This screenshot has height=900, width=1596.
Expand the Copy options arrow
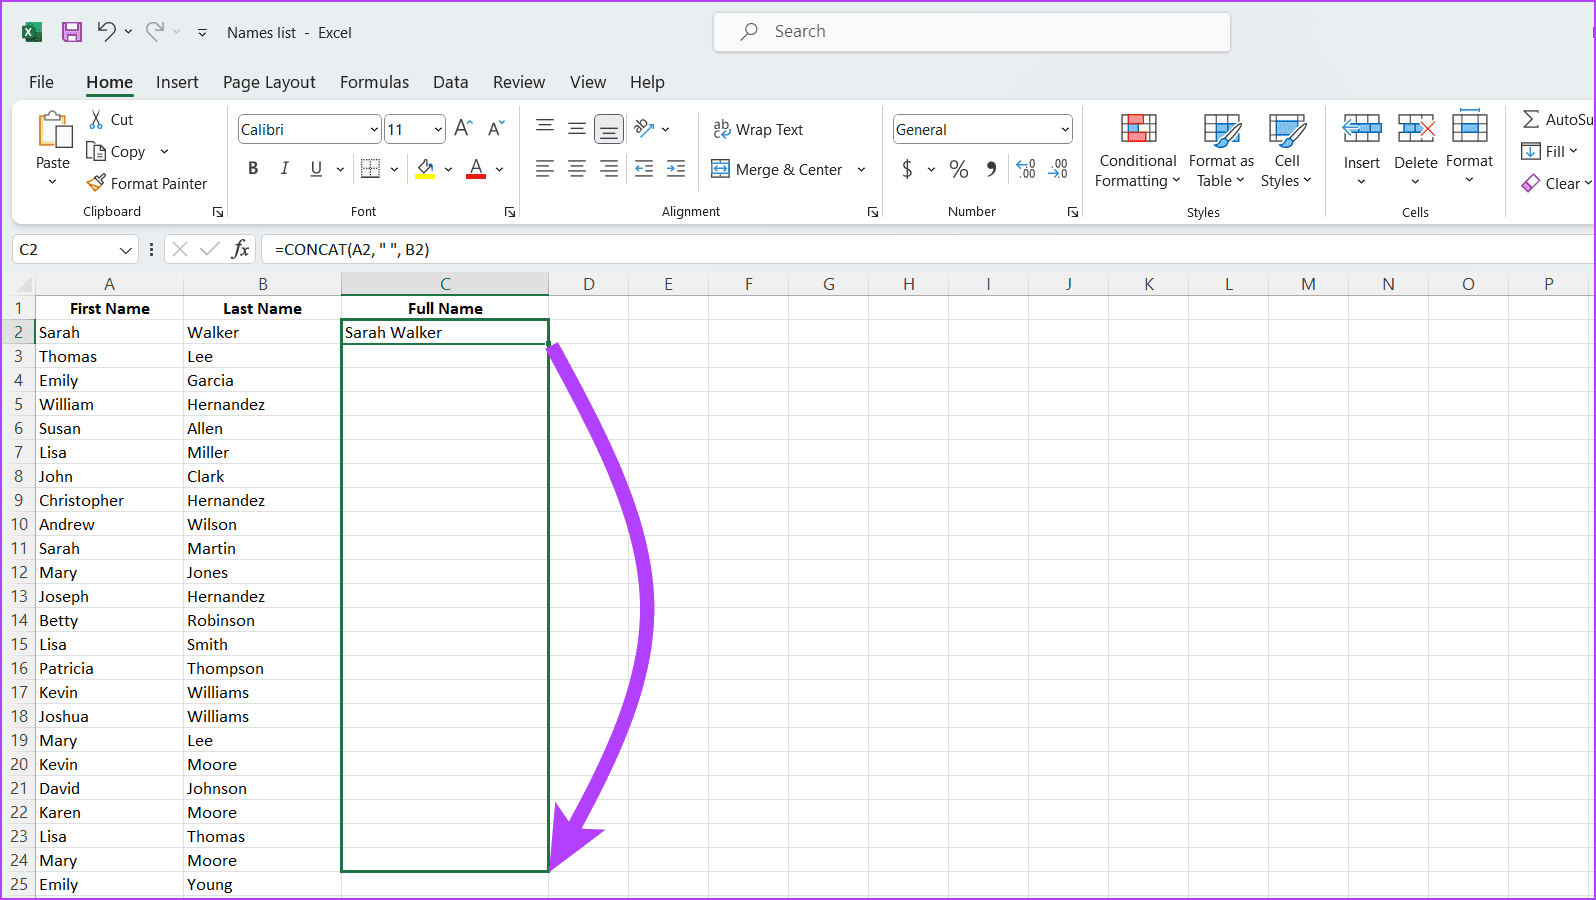click(x=164, y=152)
